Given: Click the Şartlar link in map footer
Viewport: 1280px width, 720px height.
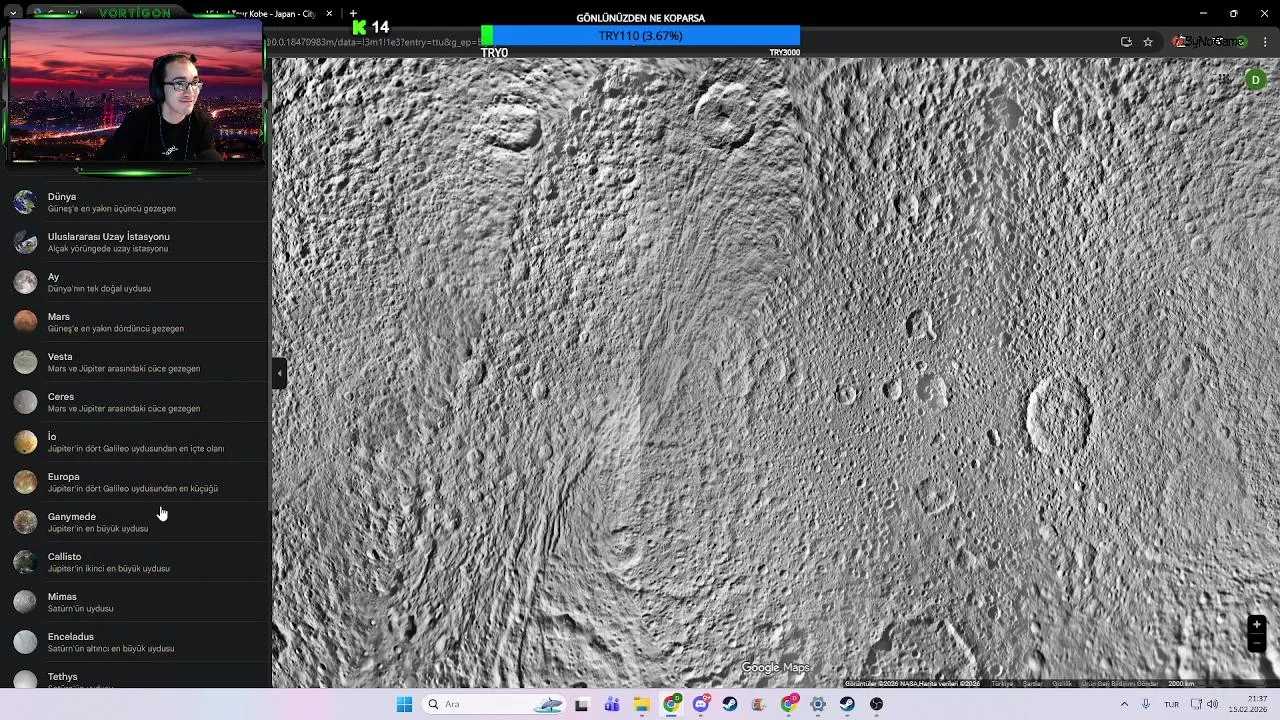Looking at the screenshot, I should click(x=1032, y=684).
